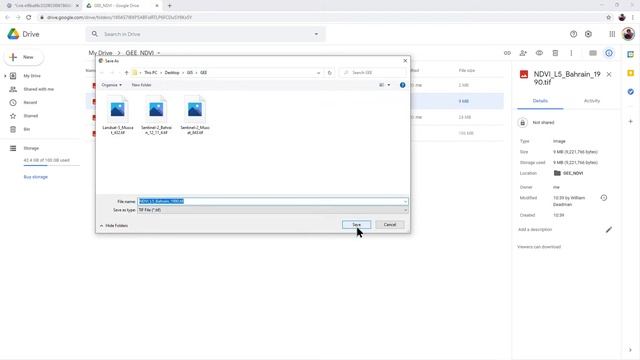This screenshot has height=360, width=640.
Task: Click This PC in the path breadcrumb
Action: click(151, 73)
